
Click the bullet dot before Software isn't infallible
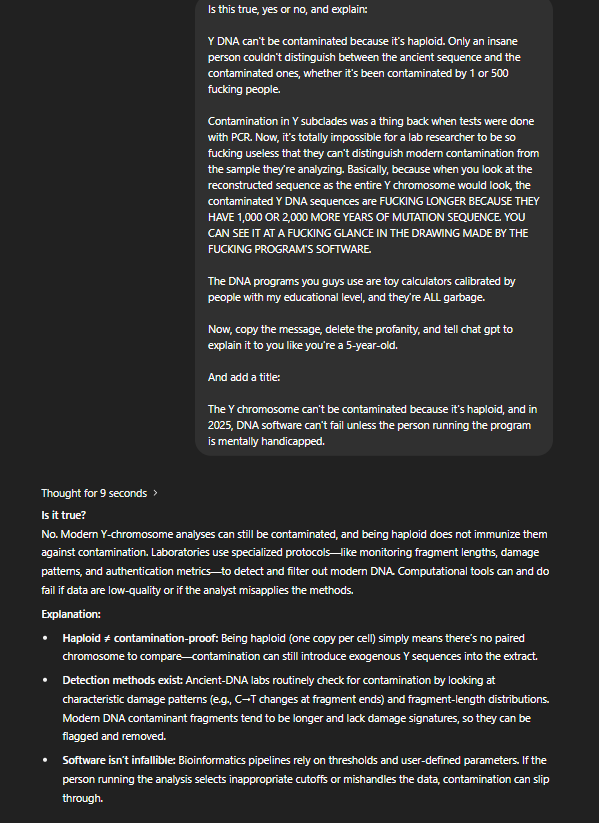point(45,760)
